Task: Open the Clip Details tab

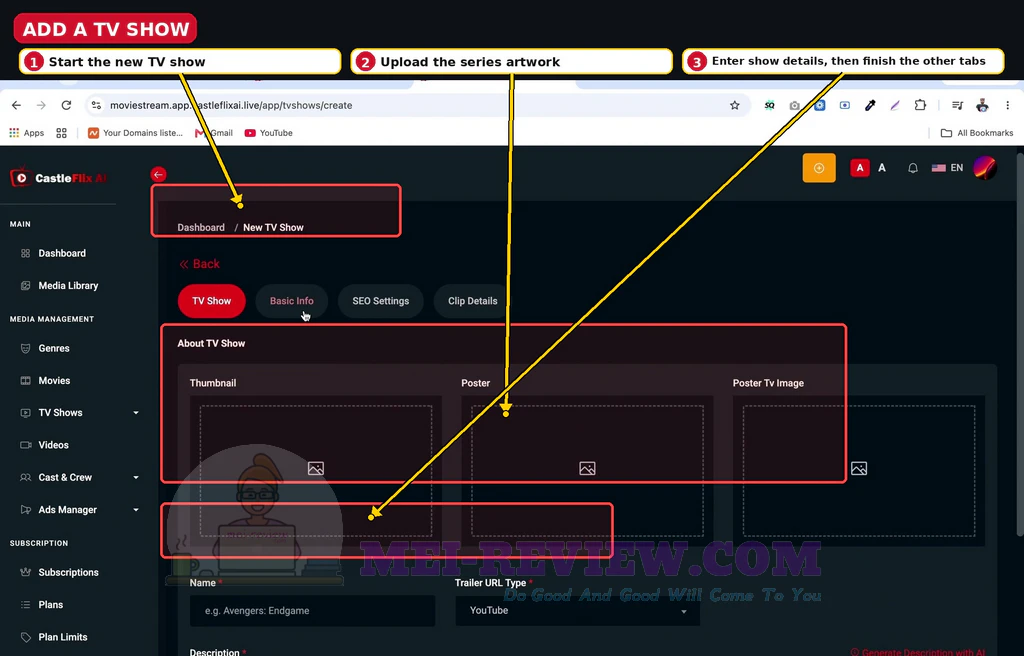Action: (x=472, y=301)
